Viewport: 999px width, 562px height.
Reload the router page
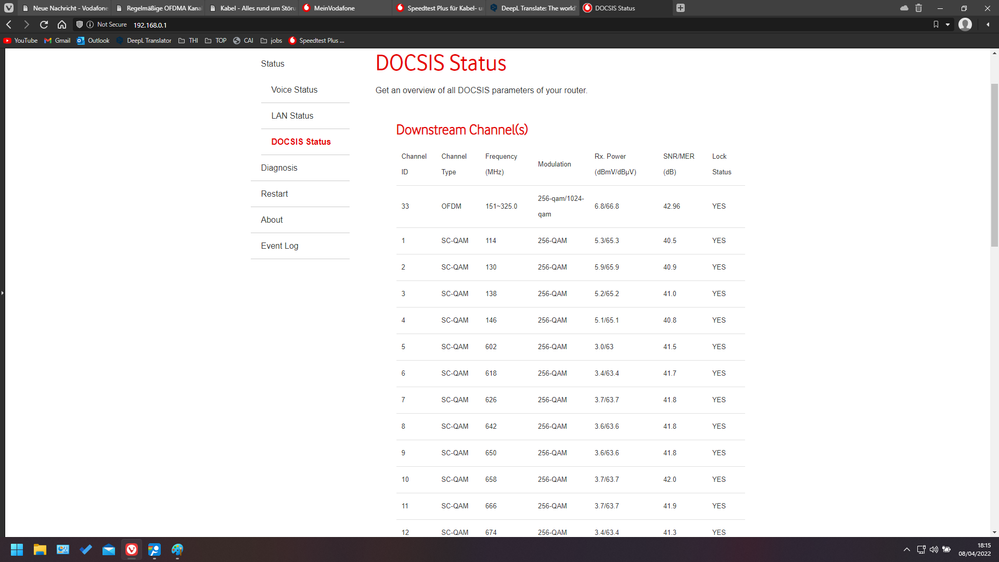point(43,24)
